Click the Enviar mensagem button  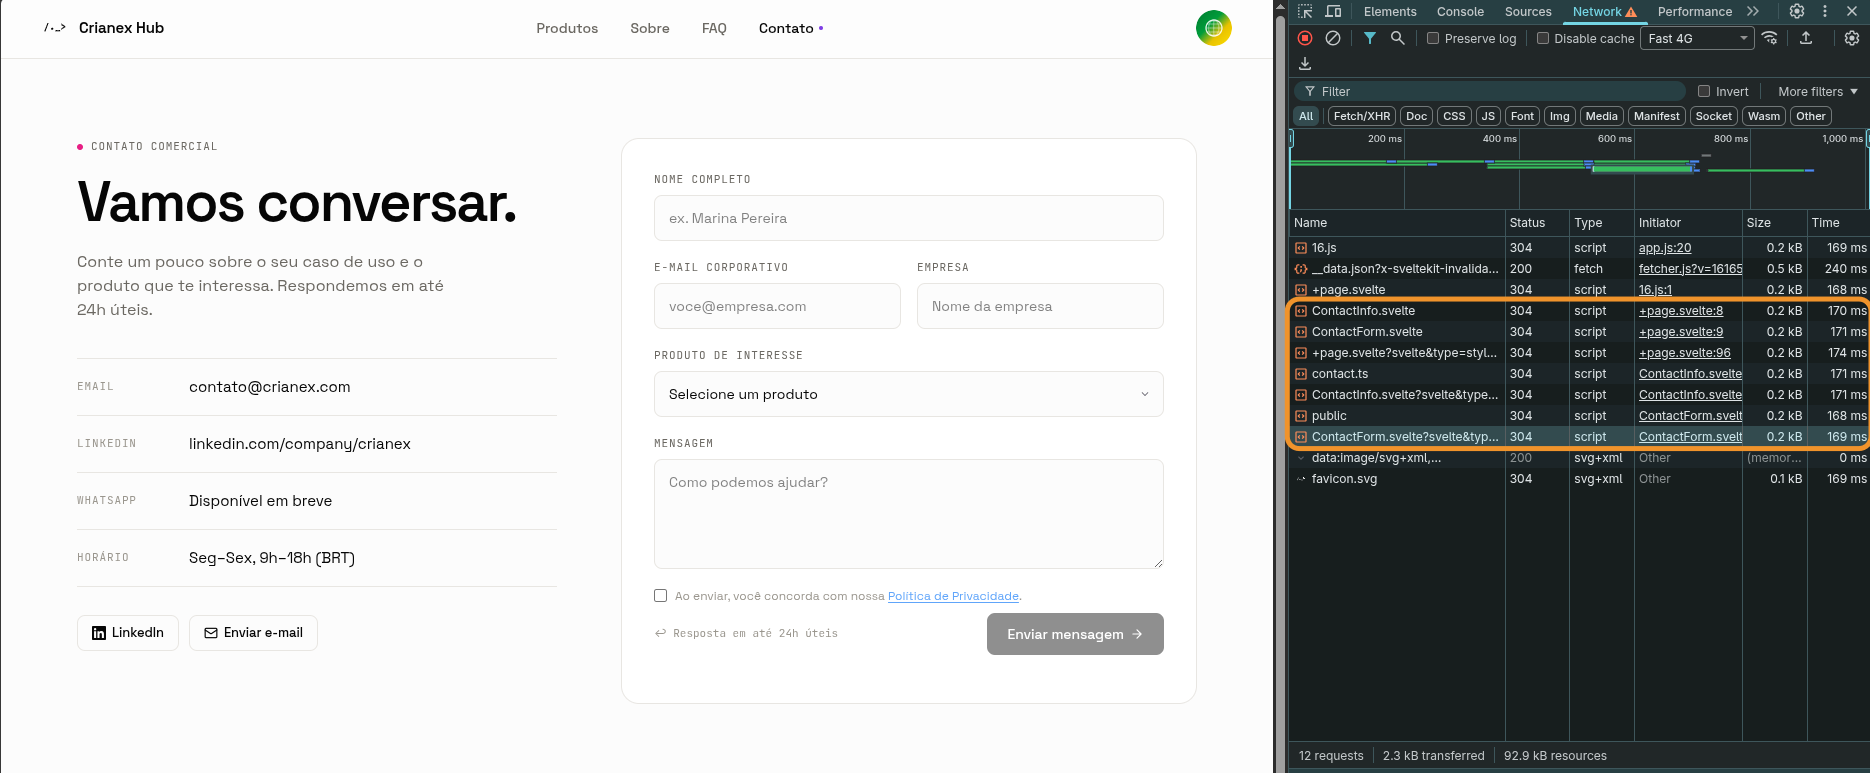coord(1075,634)
